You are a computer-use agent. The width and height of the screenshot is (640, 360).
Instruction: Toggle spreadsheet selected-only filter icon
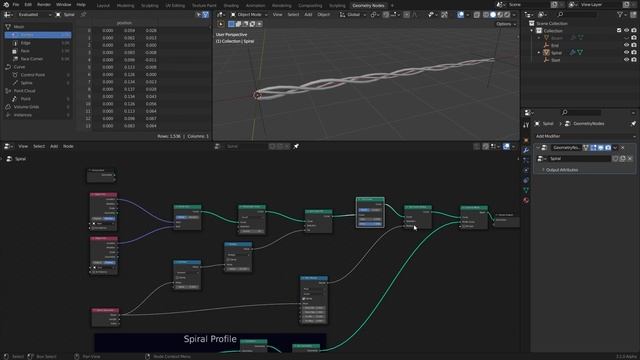(199, 15)
